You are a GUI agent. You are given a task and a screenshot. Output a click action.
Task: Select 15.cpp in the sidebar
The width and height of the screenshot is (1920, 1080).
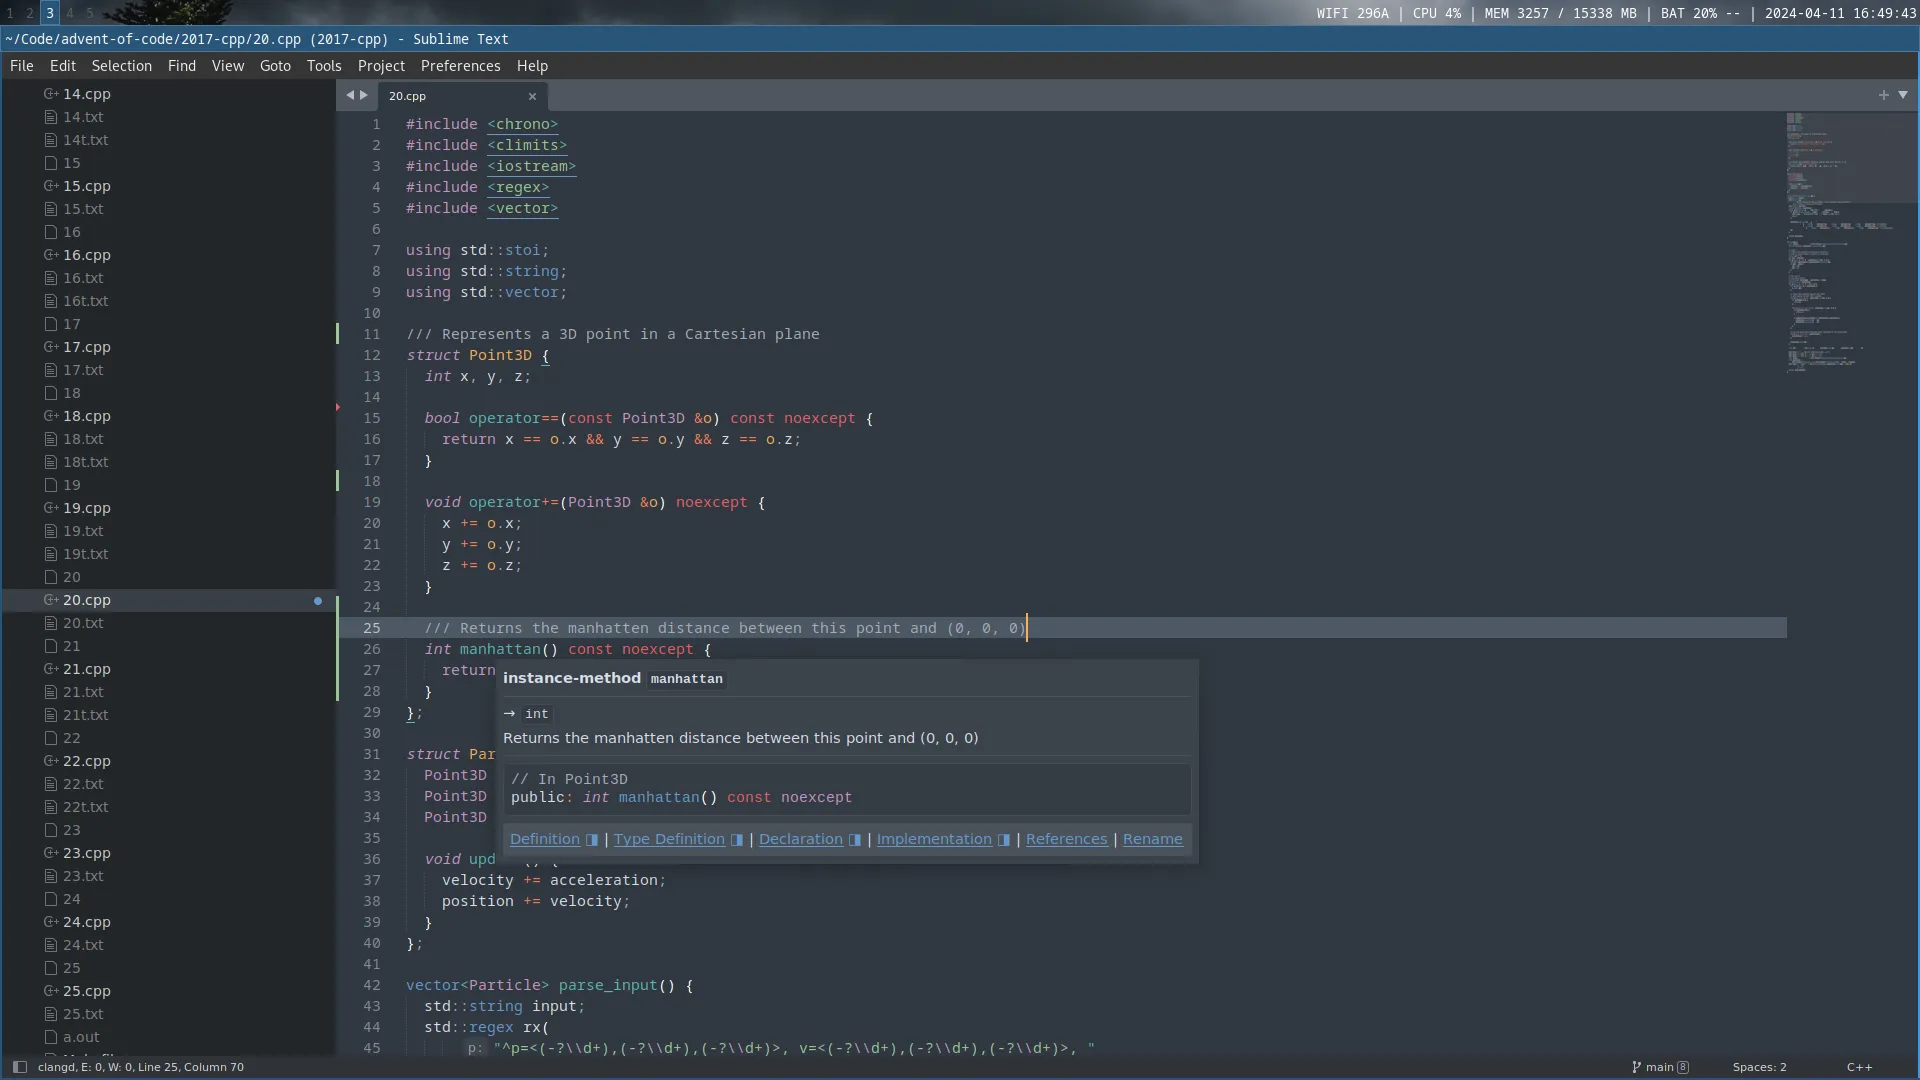tap(87, 186)
